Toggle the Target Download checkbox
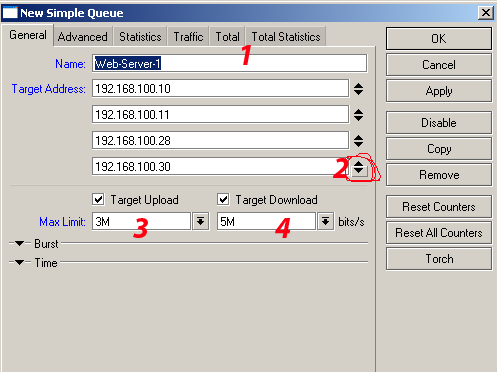Viewport: 497px width, 372px height. click(x=223, y=199)
